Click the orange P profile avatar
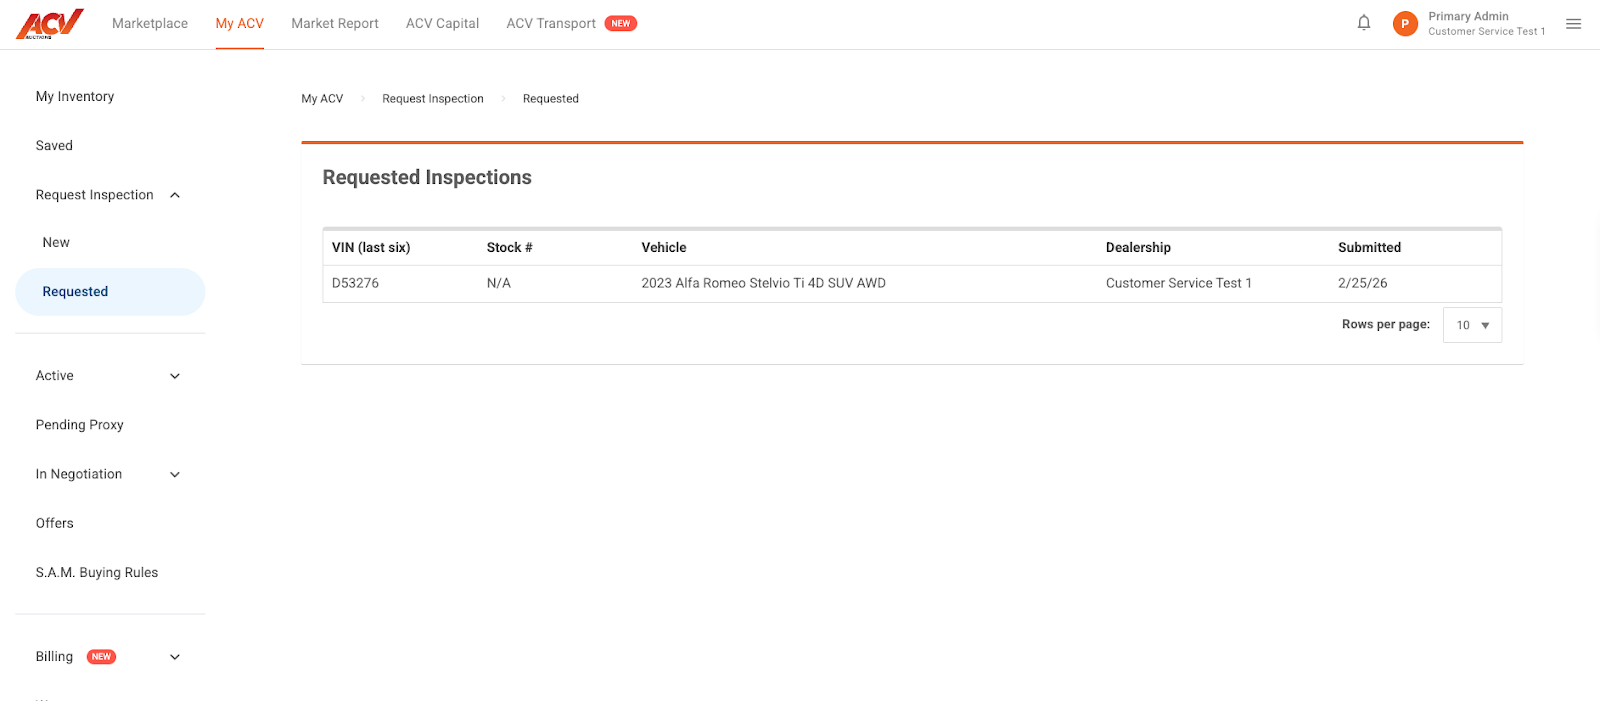1600x701 pixels. (1405, 24)
